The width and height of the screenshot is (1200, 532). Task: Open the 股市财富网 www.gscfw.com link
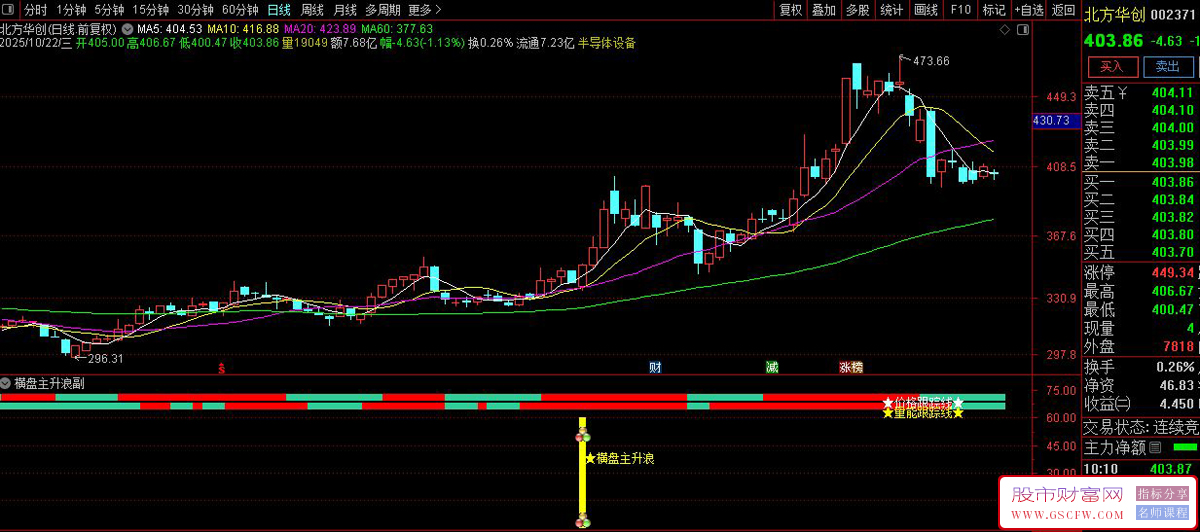(1067, 503)
